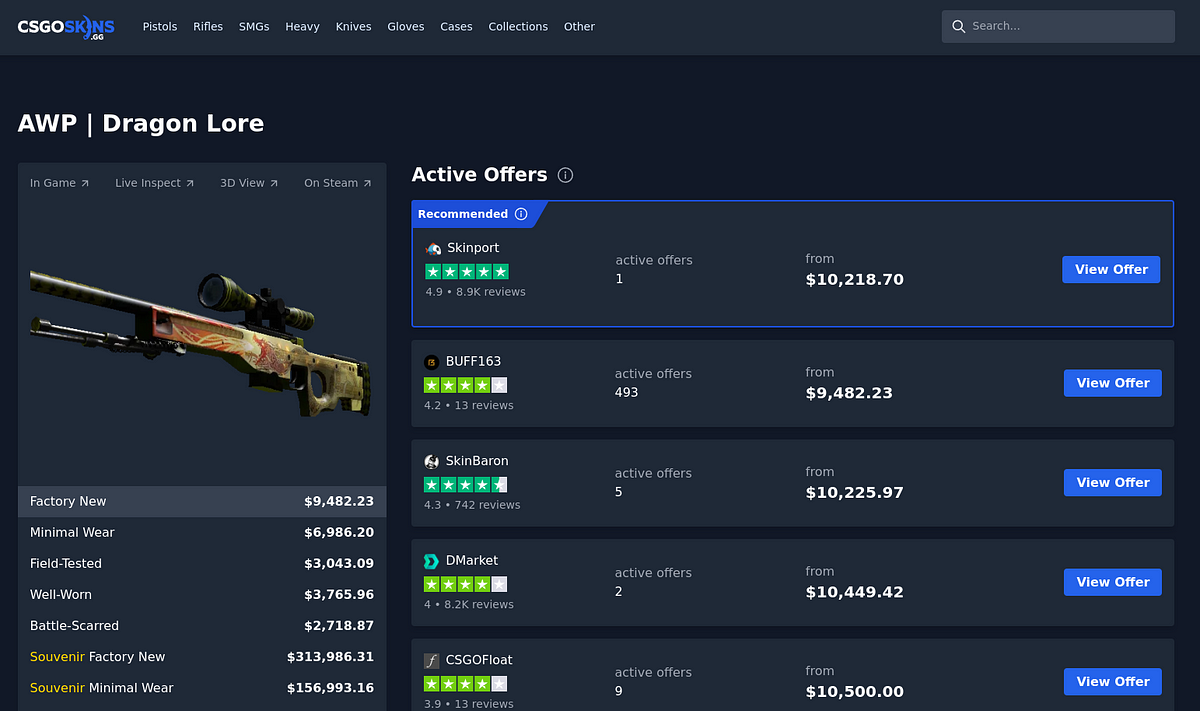Click the DMarket marketplace logo icon
This screenshot has width=1200, height=711.
[x=432, y=561]
